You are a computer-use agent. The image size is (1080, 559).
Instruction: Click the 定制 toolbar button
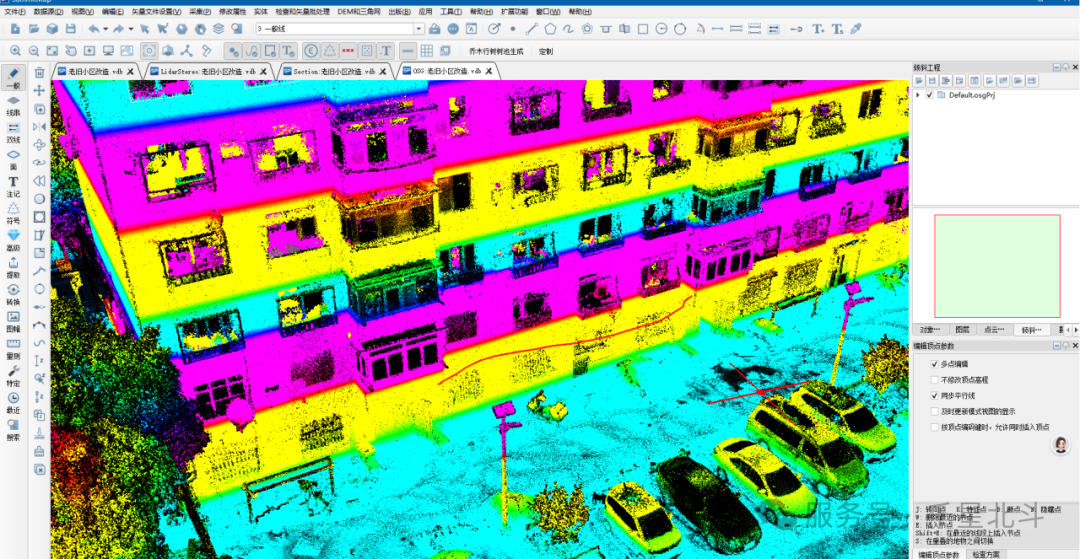(546, 51)
